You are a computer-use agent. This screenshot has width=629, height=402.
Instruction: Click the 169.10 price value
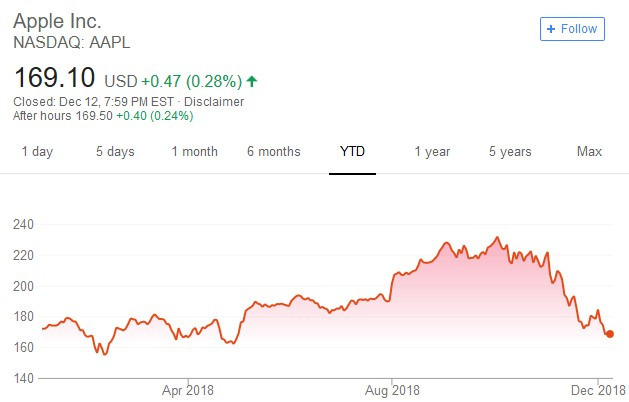54,77
